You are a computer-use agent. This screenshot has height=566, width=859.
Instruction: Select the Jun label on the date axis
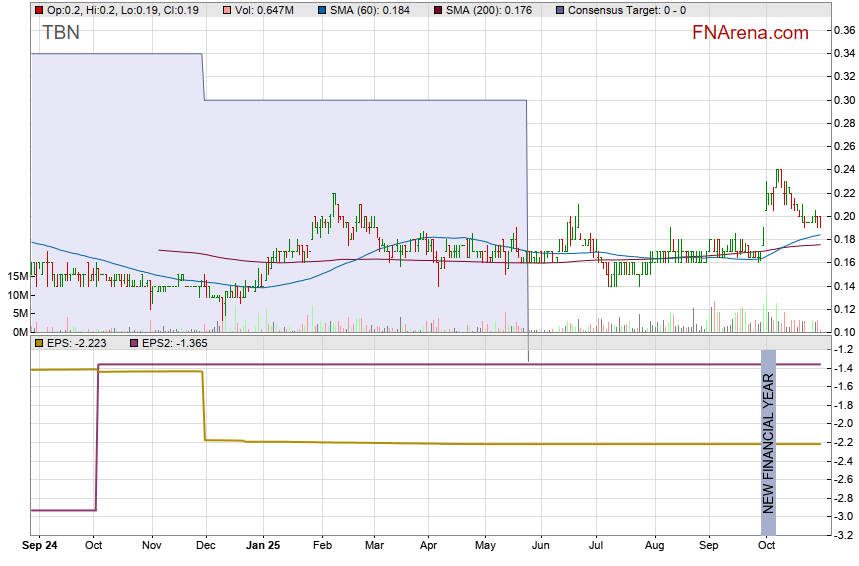pos(541,547)
